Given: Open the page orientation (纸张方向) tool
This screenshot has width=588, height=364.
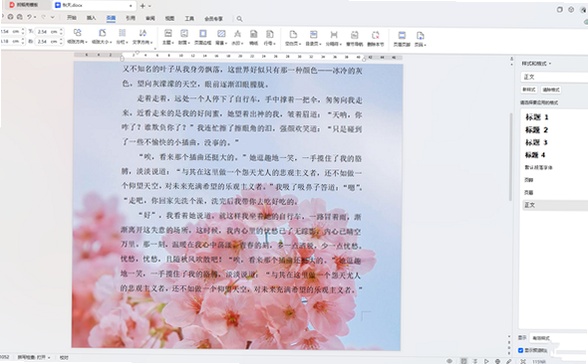Looking at the screenshot, I should (77, 36).
